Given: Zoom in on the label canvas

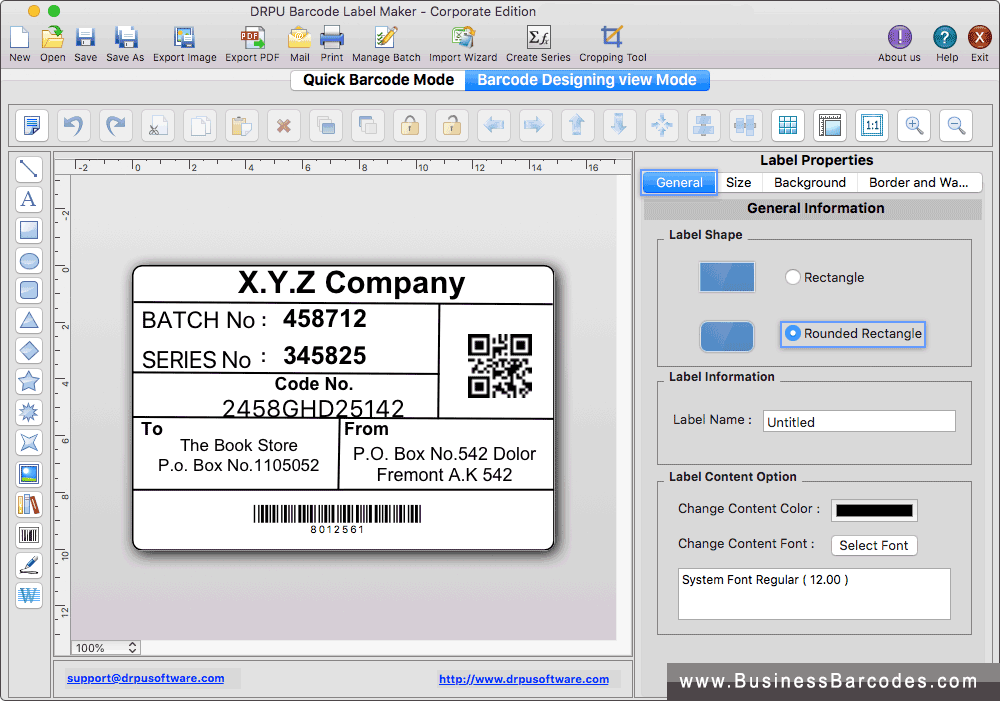Looking at the screenshot, I should pyautogui.click(x=914, y=125).
